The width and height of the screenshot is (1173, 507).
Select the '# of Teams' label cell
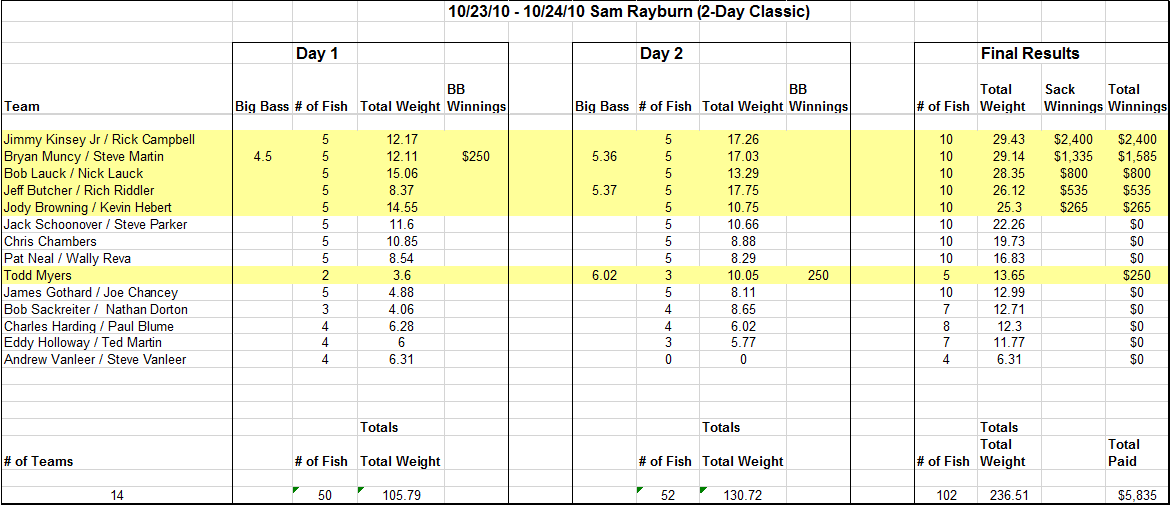point(38,461)
